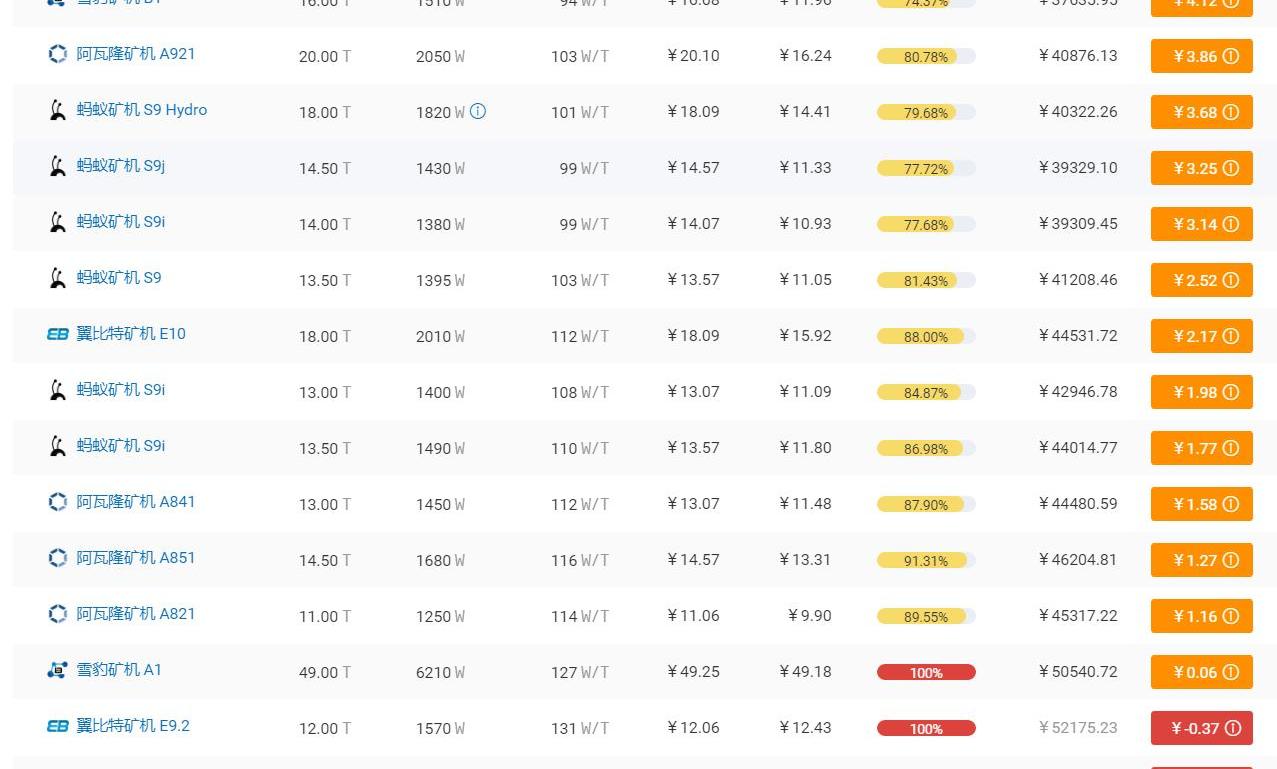Open the 翼比特矿机 E9.2 link
1277x769 pixels.
point(133,726)
